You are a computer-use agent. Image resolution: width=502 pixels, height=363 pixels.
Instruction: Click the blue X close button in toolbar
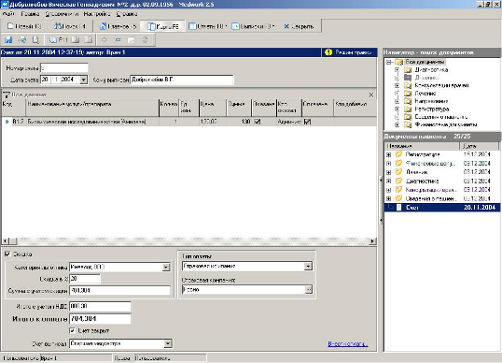(x=286, y=26)
